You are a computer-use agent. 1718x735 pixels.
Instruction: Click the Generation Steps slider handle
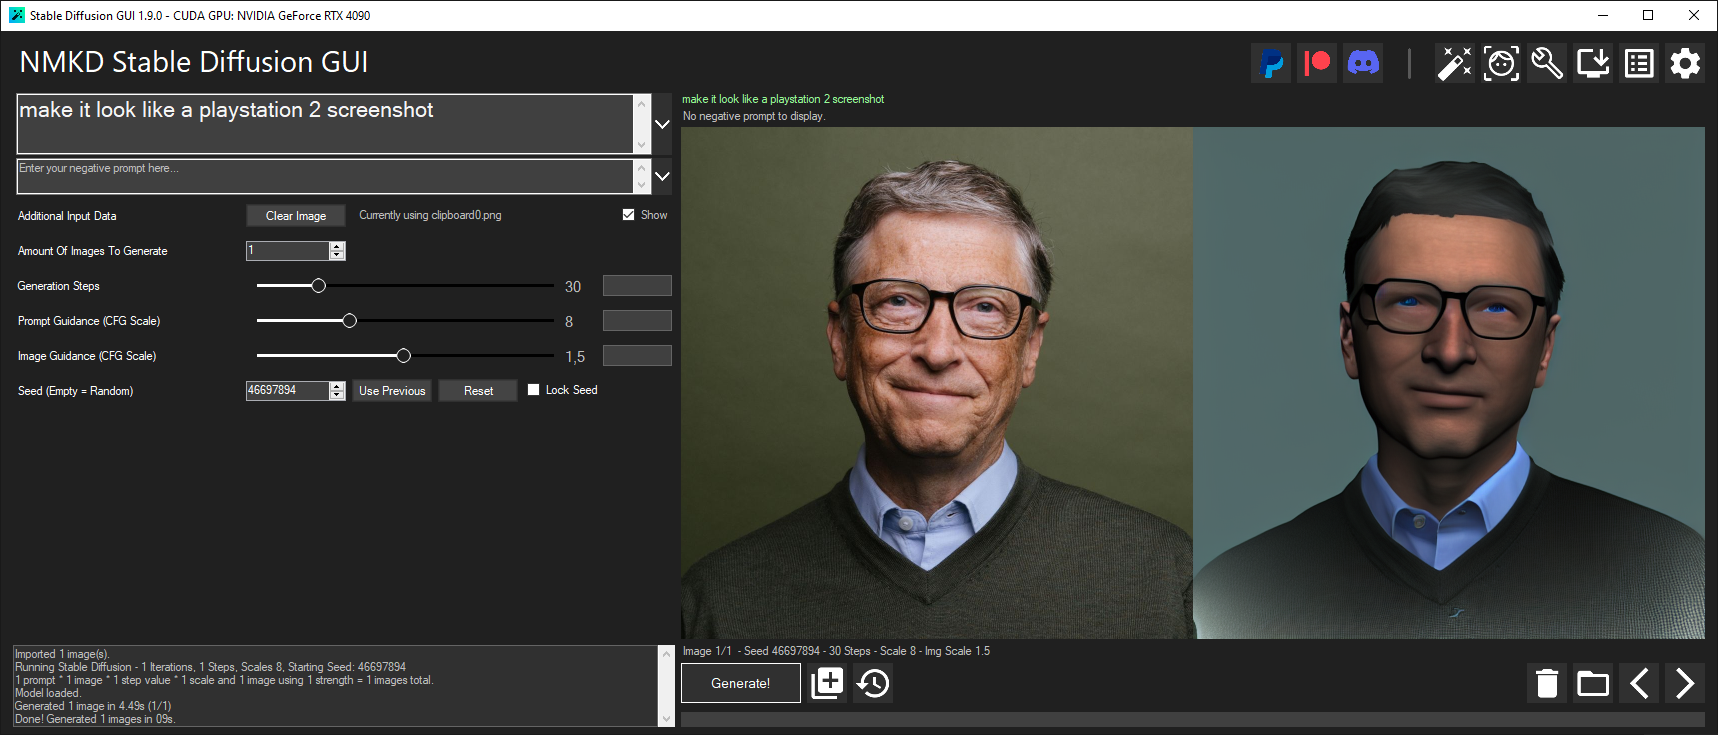[x=318, y=286]
